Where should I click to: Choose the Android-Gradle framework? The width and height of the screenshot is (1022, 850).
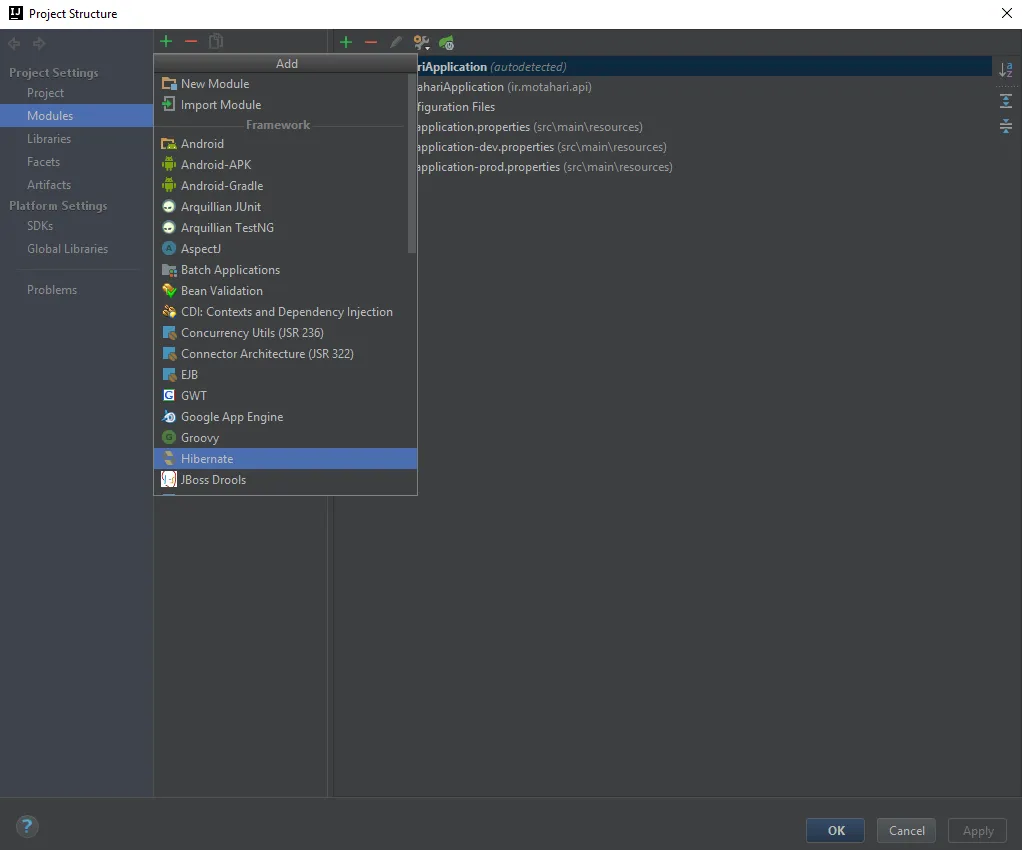[x=285, y=186]
